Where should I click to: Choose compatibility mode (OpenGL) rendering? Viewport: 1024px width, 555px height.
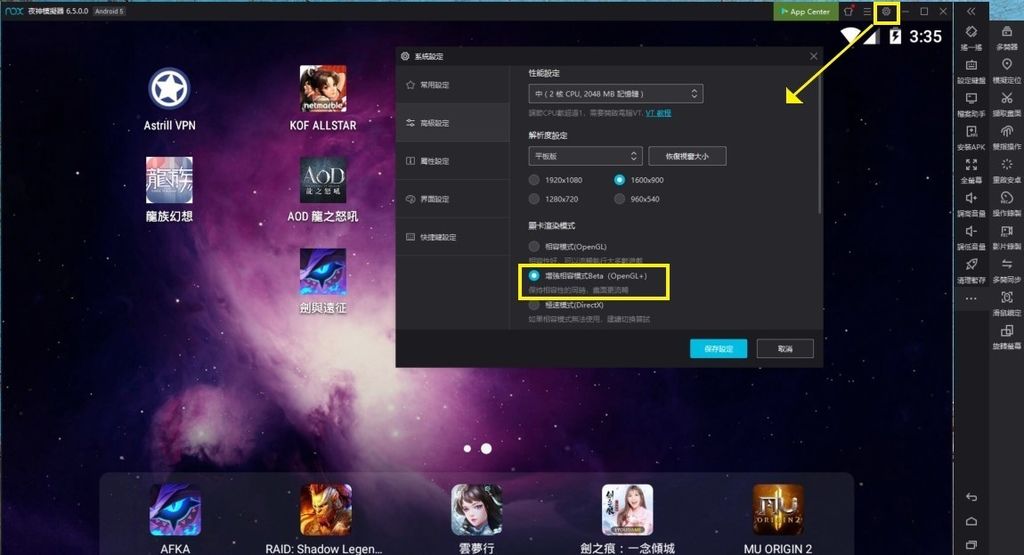point(534,246)
